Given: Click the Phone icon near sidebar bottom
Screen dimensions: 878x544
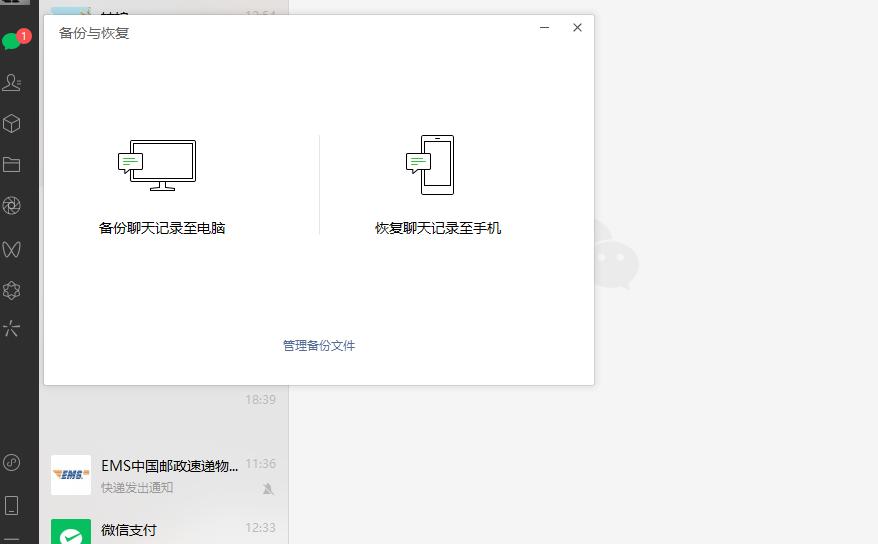Looking at the screenshot, I should pos(12,505).
